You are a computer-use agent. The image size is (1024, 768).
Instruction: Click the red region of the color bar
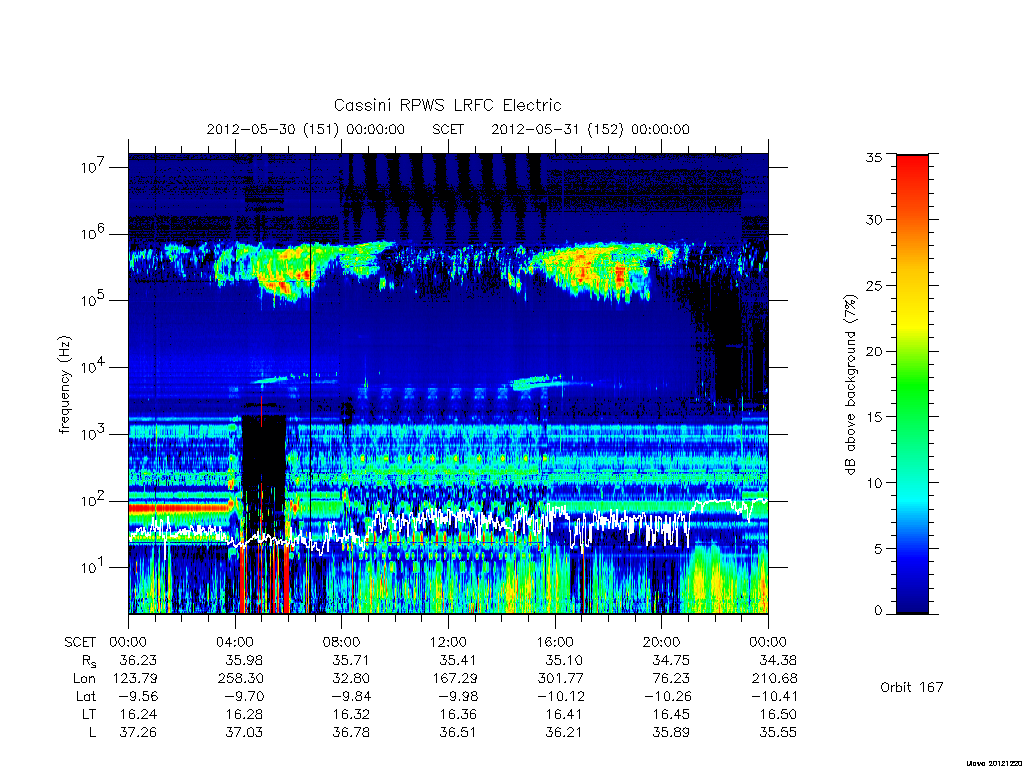tap(912, 189)
